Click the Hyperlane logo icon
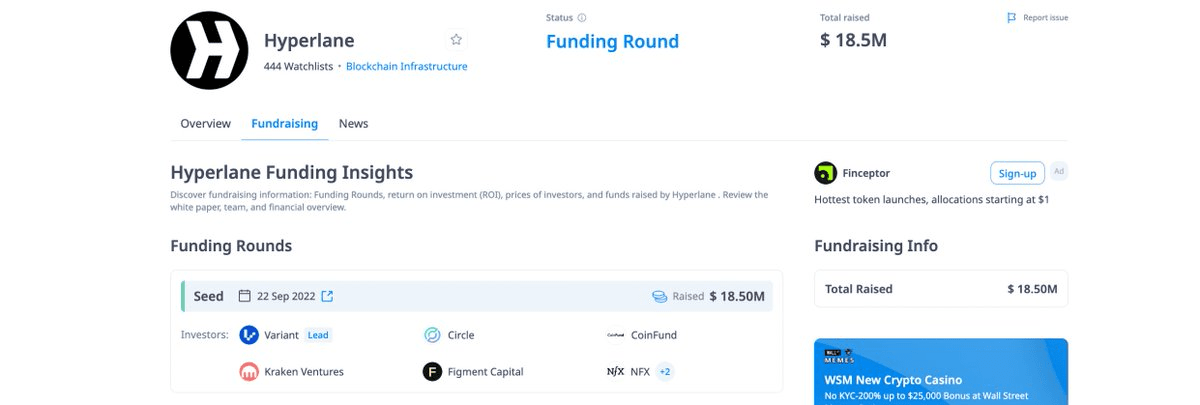Image resolution: width=1200 pixels, height=405 pixels. click(x=209, y=51)
